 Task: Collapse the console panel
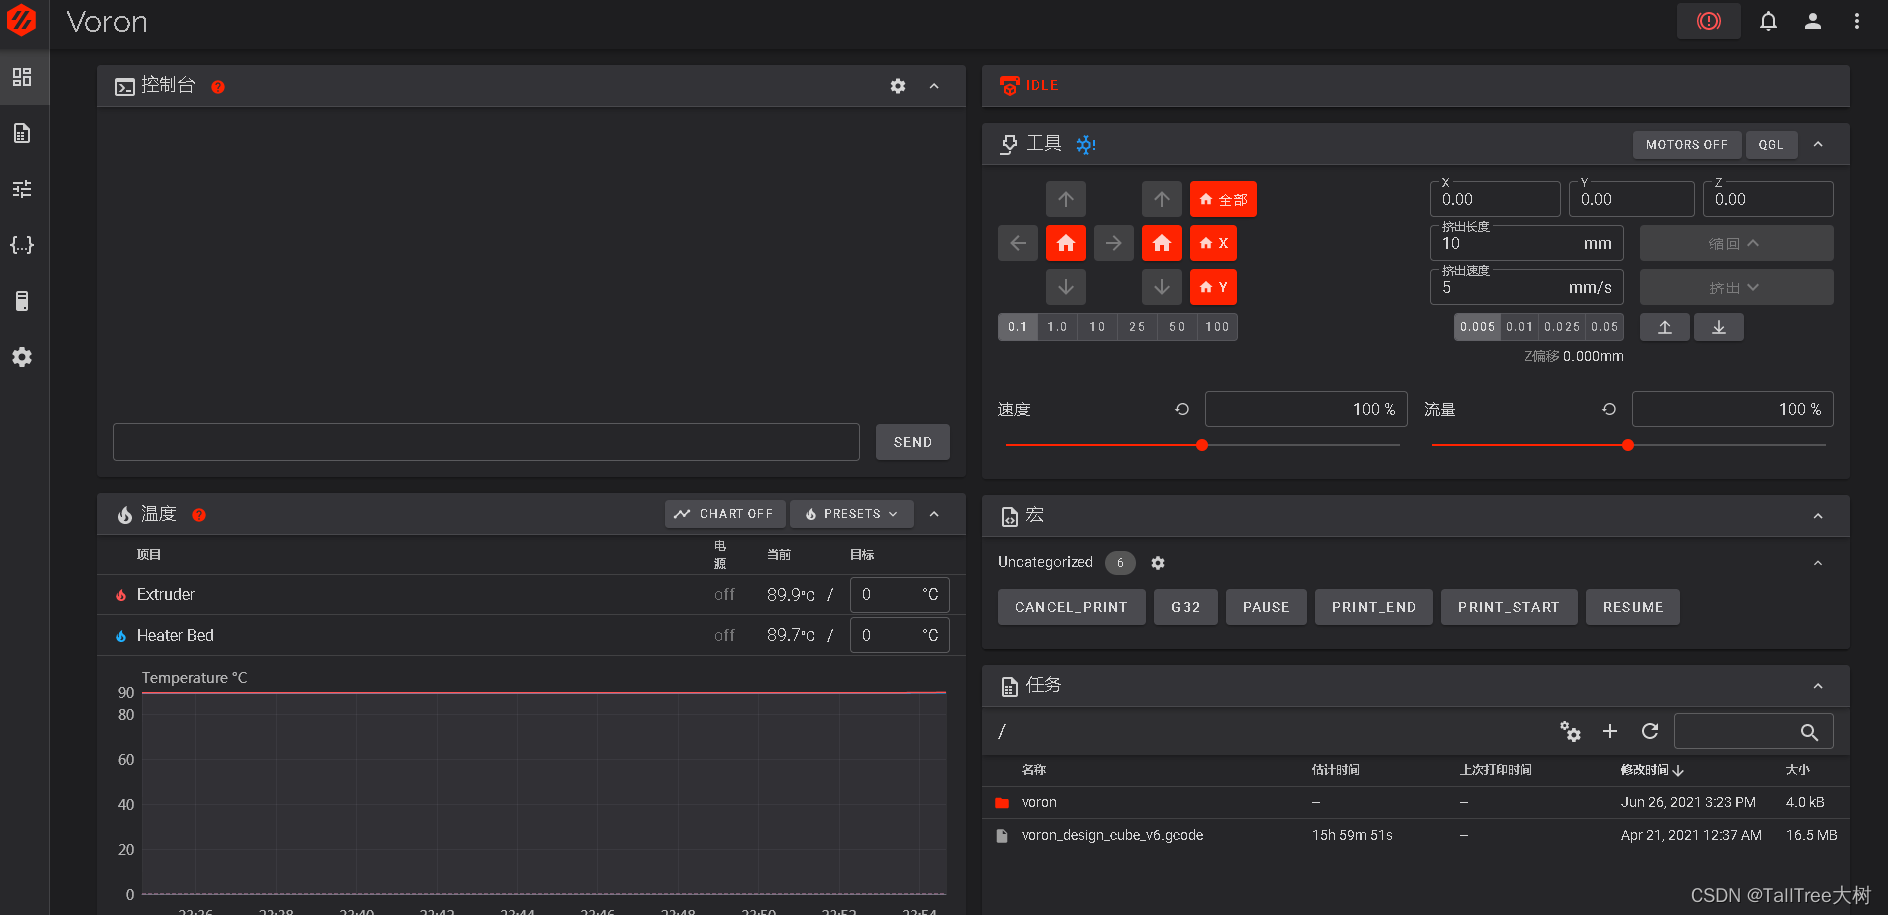(934, 86)
